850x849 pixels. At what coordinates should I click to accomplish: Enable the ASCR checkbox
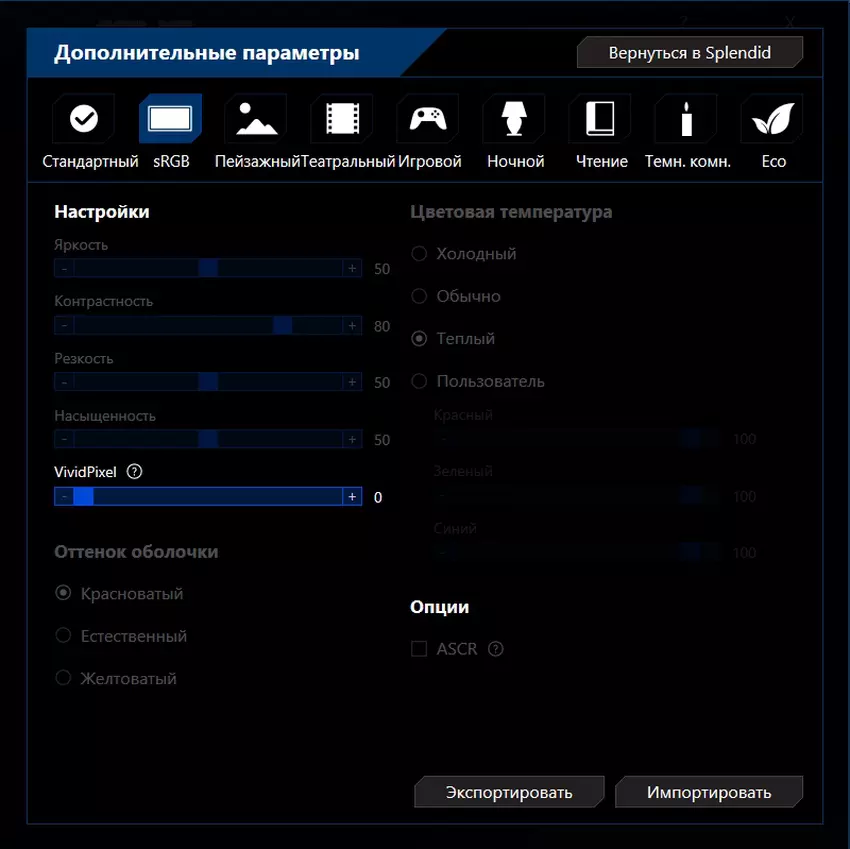419,649
